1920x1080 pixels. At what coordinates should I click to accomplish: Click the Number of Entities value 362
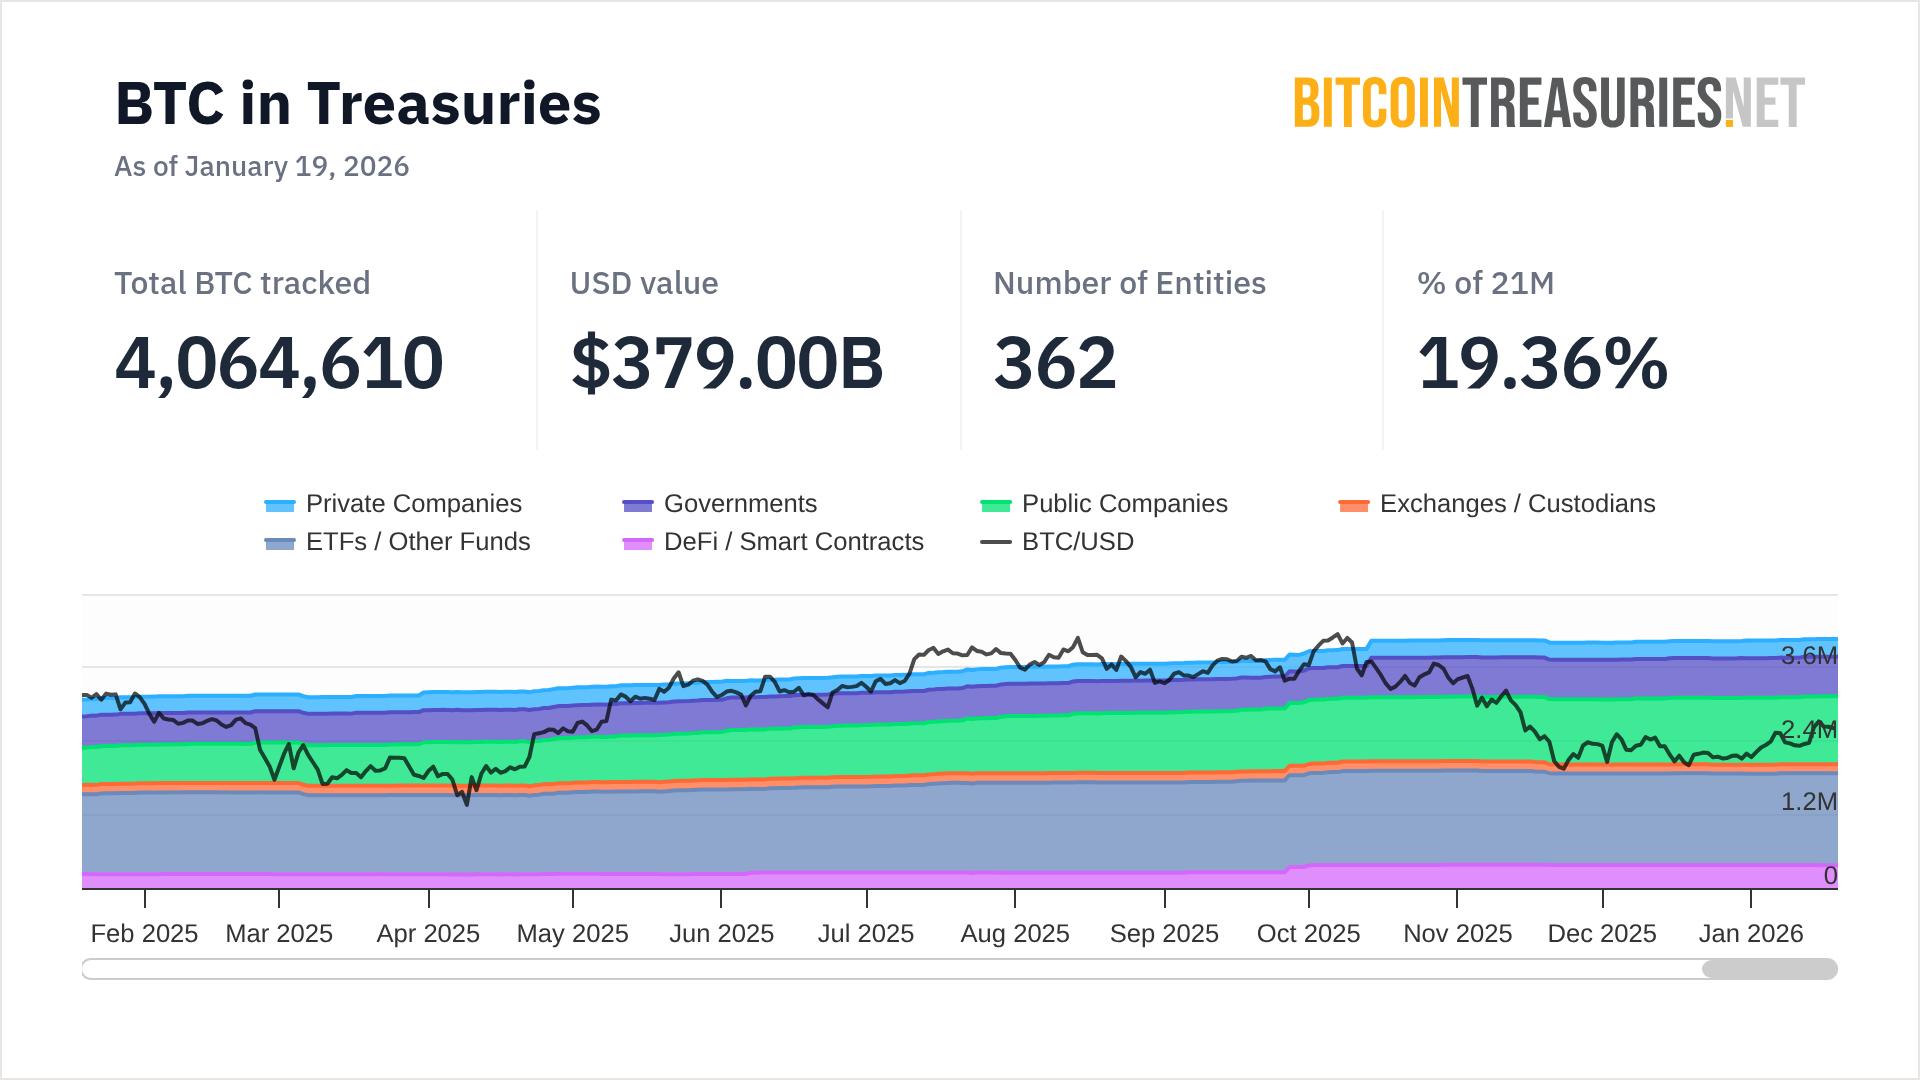(x=1055, y=363)
